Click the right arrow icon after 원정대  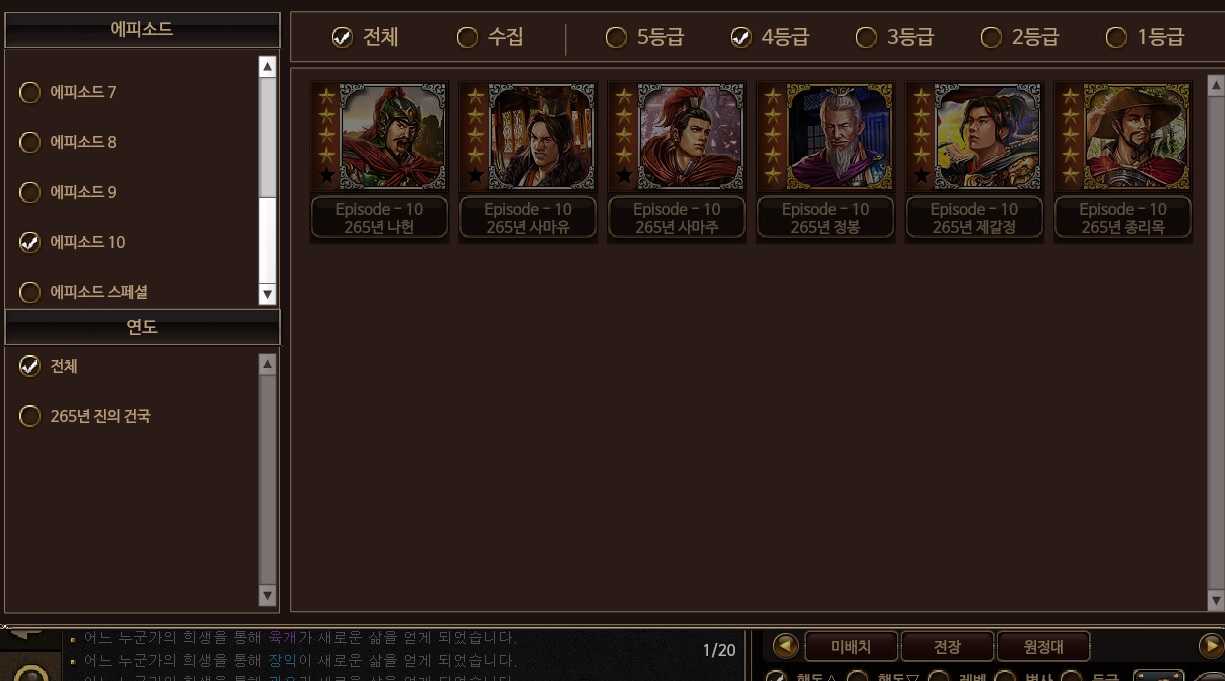click(1211, 646)
